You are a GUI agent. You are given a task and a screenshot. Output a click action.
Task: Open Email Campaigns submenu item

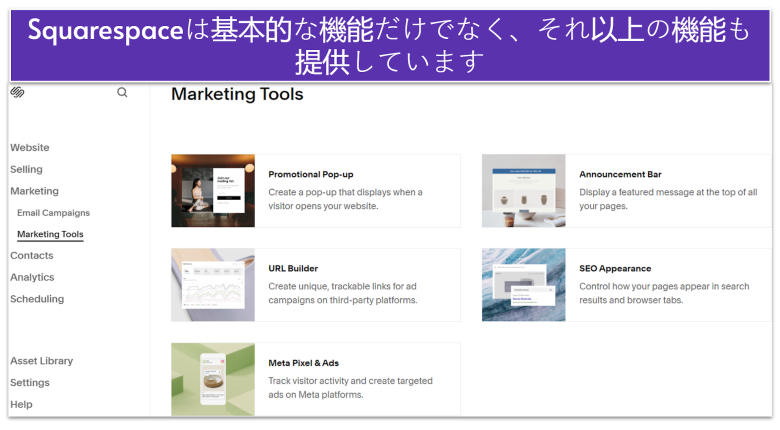click(54, 213)
